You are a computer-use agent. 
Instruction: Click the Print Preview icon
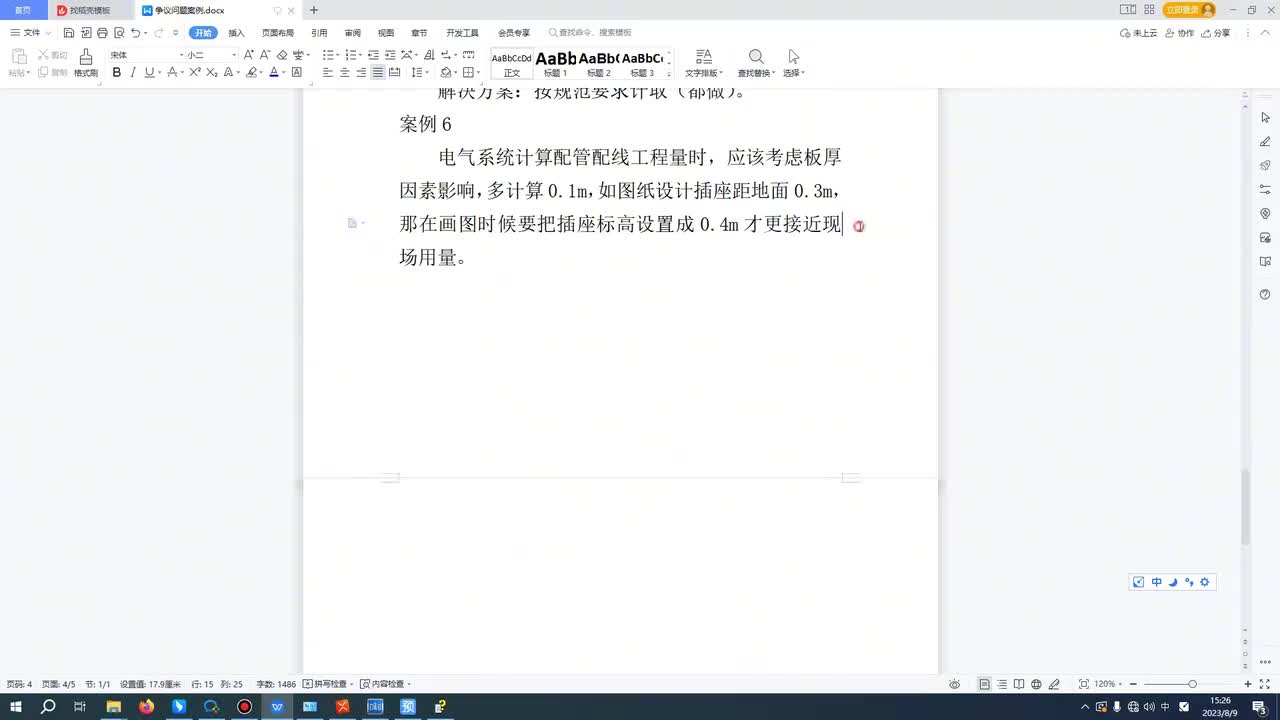tap(118, 33)
